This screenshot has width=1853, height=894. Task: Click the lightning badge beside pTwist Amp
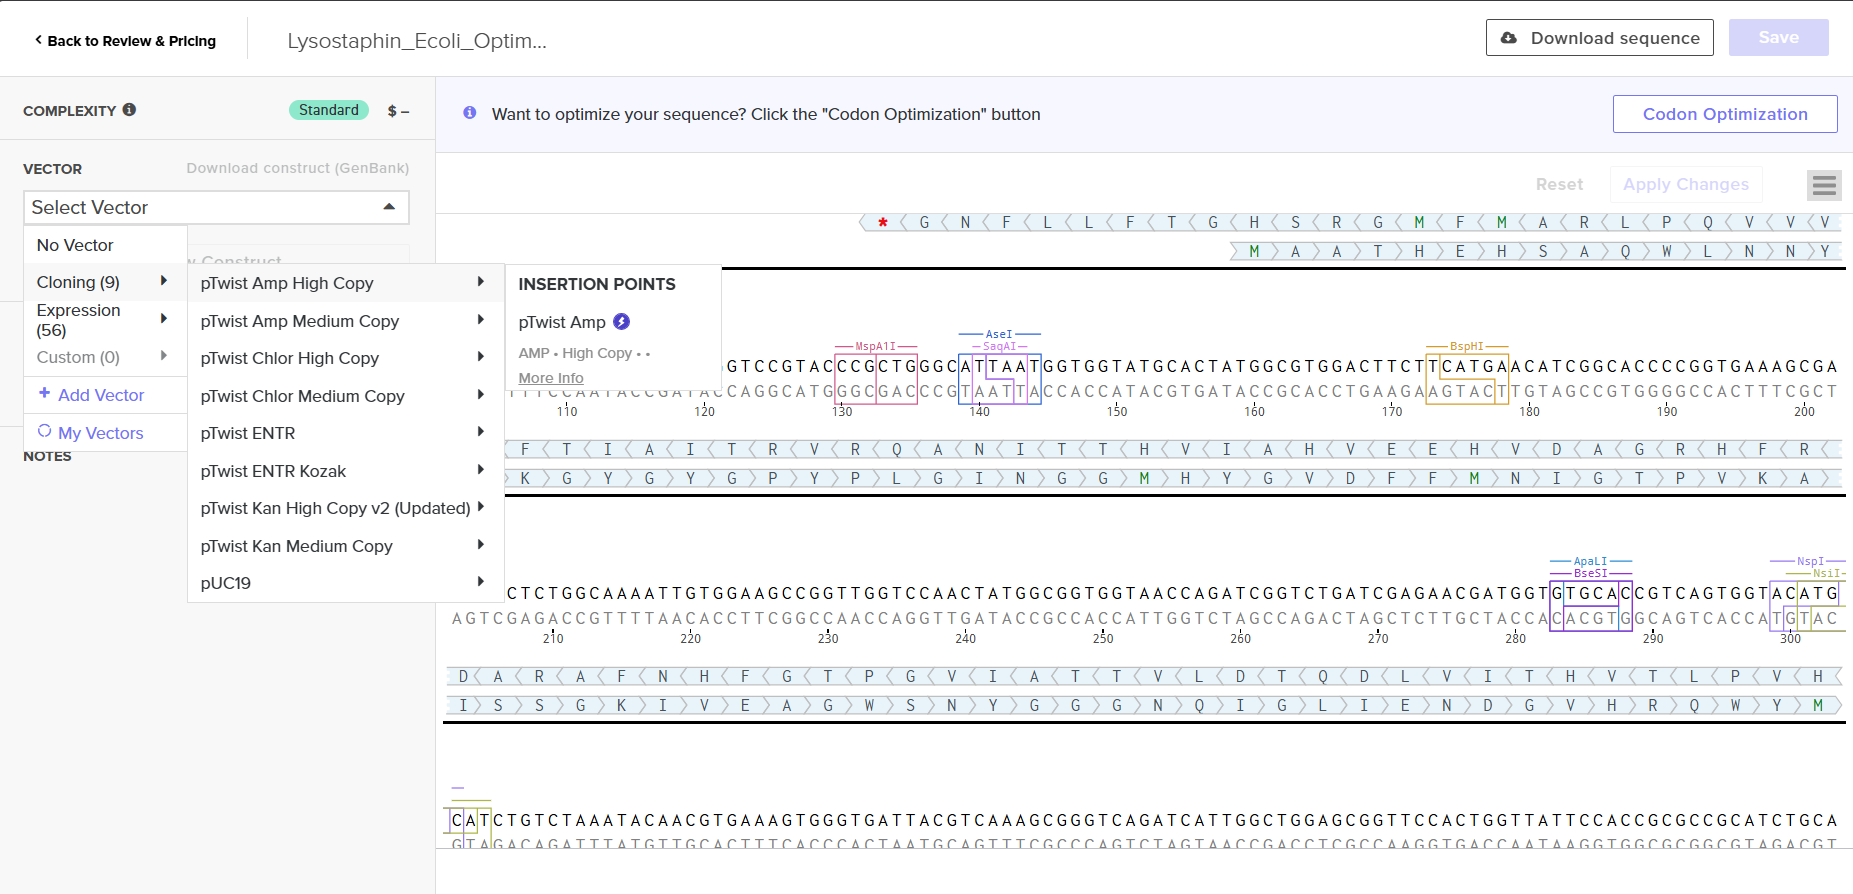pos(621,322)
